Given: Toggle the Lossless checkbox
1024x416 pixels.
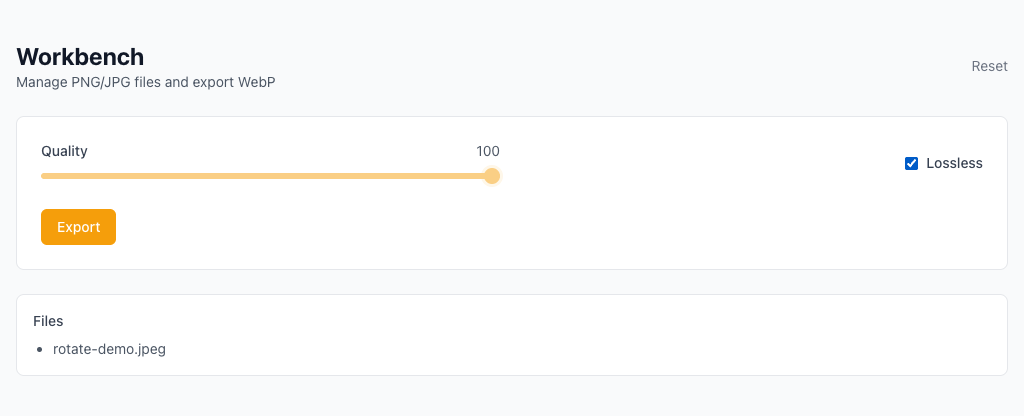Looking at the screenshot, I should [x=911, y=163].
